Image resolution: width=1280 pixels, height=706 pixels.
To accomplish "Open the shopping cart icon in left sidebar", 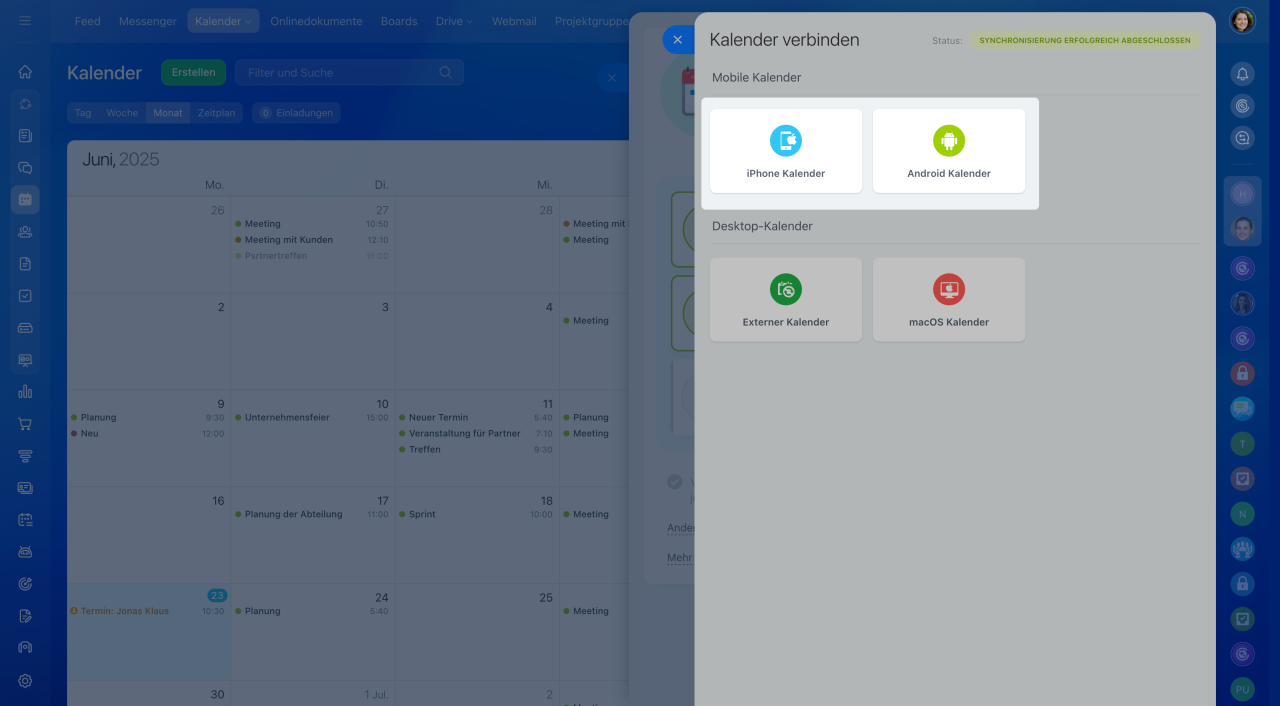I will [25, 424].
